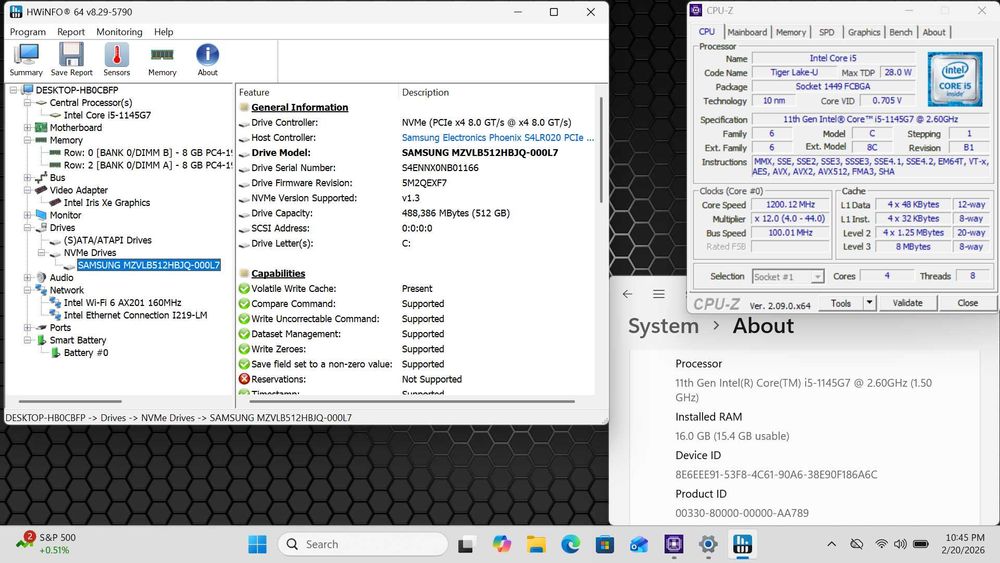
Task: Click the back arrow in Settings window
Action: [628, 294]
